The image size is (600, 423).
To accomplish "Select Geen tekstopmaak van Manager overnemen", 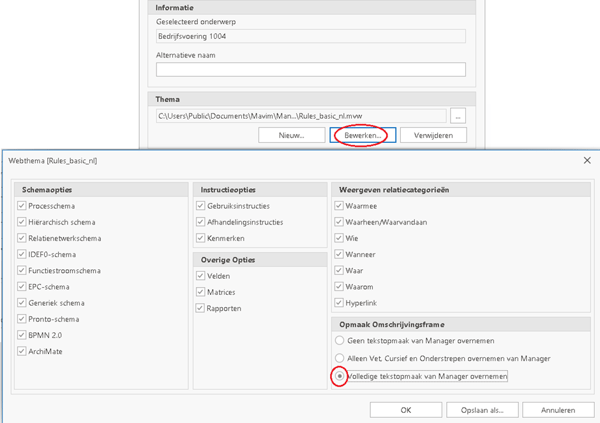I will pyautogui.click(x=341, y=341).
